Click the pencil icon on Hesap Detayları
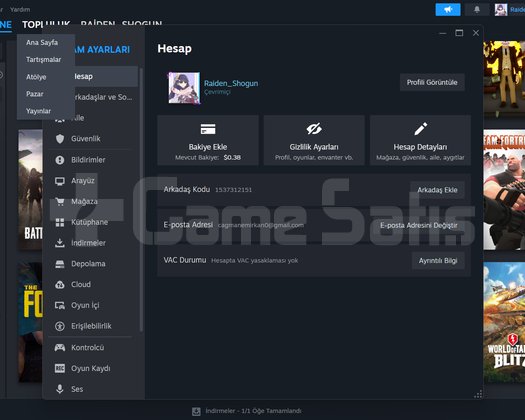Viewport: 525px width, 420px height. (421, 129)
